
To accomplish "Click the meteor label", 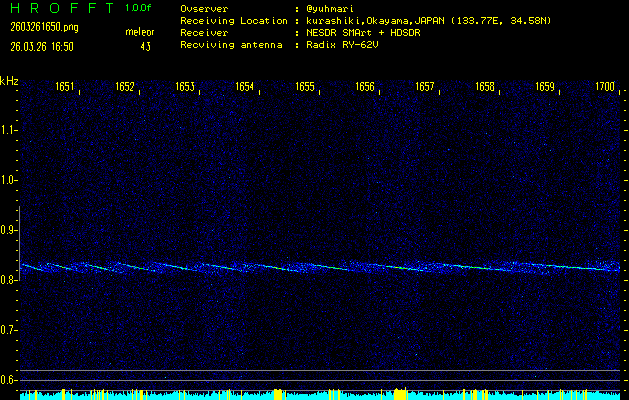I will 139,32.
